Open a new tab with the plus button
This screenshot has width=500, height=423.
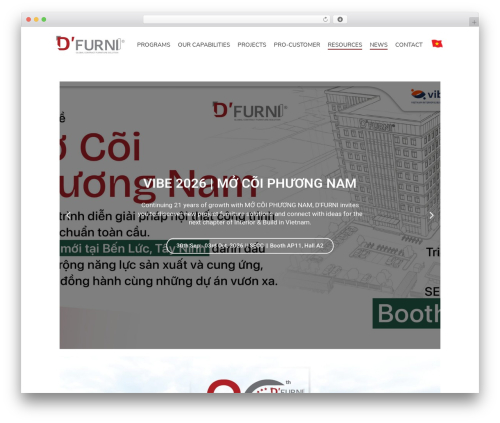pos(474,22)
